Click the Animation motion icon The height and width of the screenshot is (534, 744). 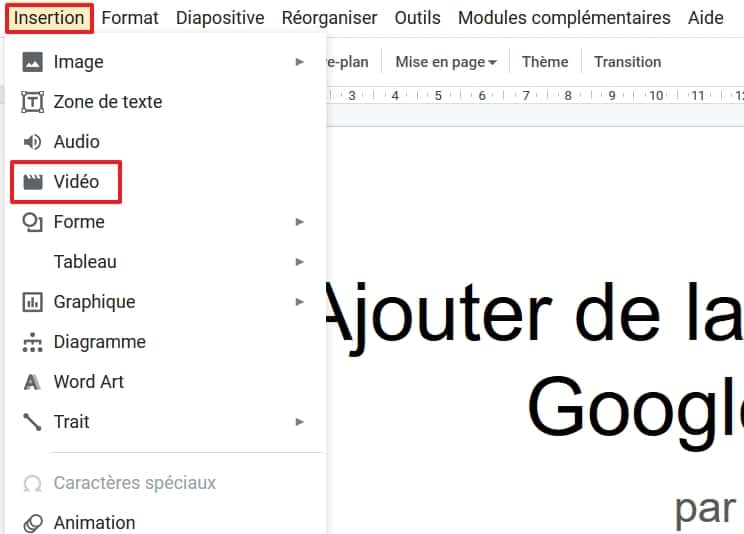coord(32,523)
